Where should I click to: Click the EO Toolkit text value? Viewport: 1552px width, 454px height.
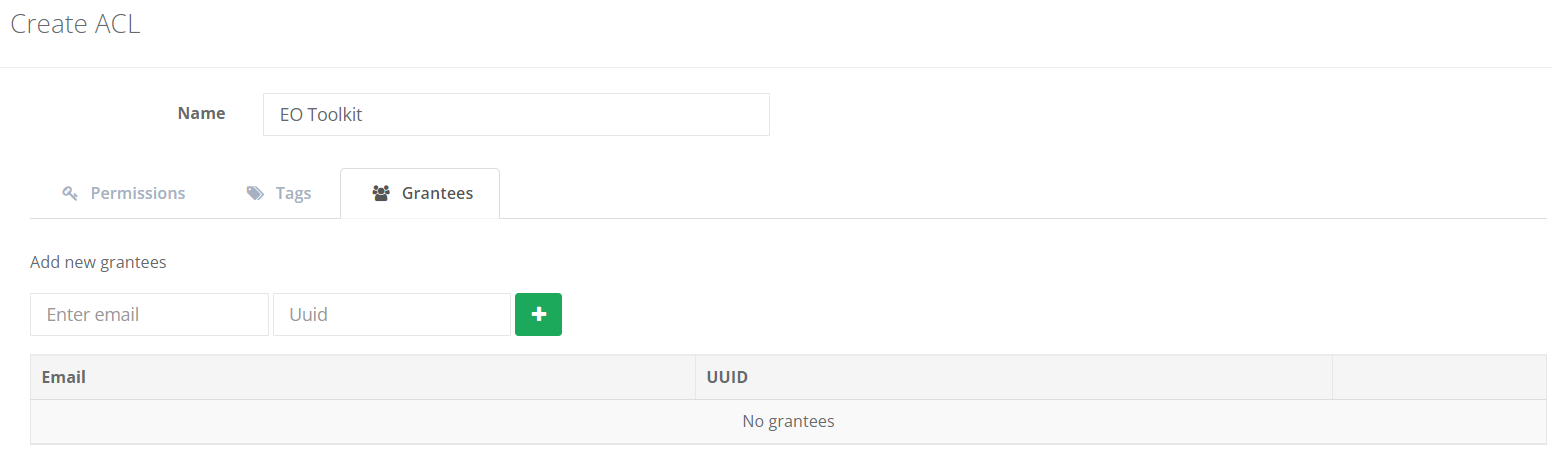[x=321, y=115]
